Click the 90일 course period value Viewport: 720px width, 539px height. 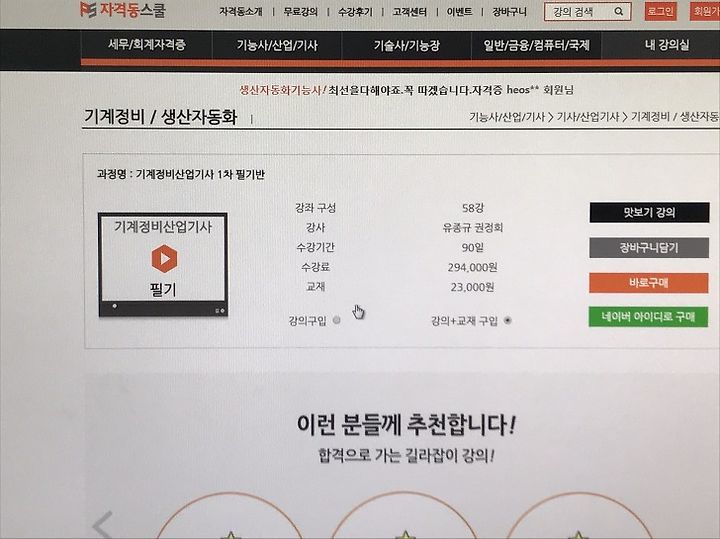[473, 247]
